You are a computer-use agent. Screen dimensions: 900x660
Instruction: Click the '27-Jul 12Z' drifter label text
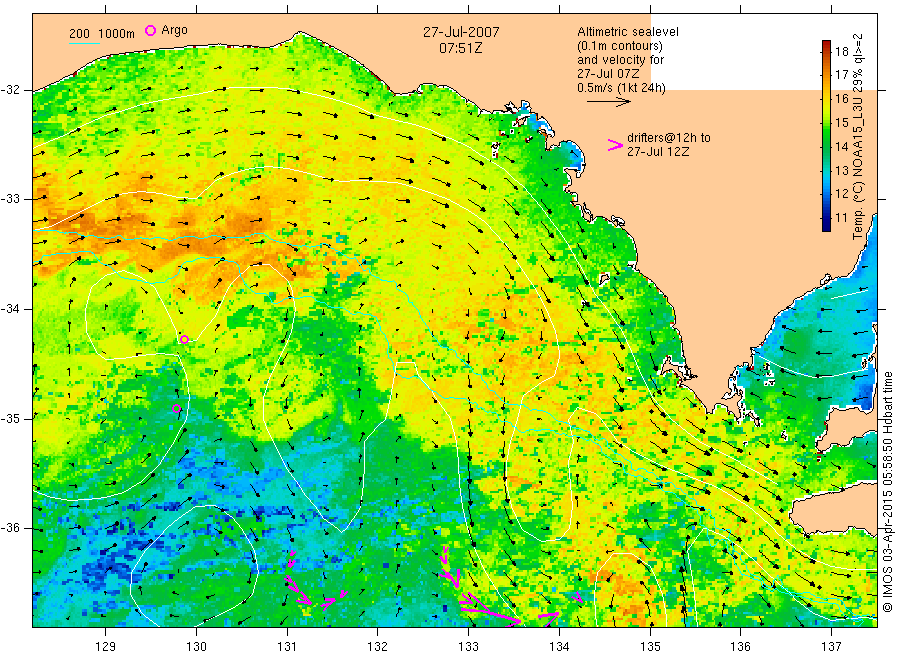pyautogui.click(x=658, y=152)
